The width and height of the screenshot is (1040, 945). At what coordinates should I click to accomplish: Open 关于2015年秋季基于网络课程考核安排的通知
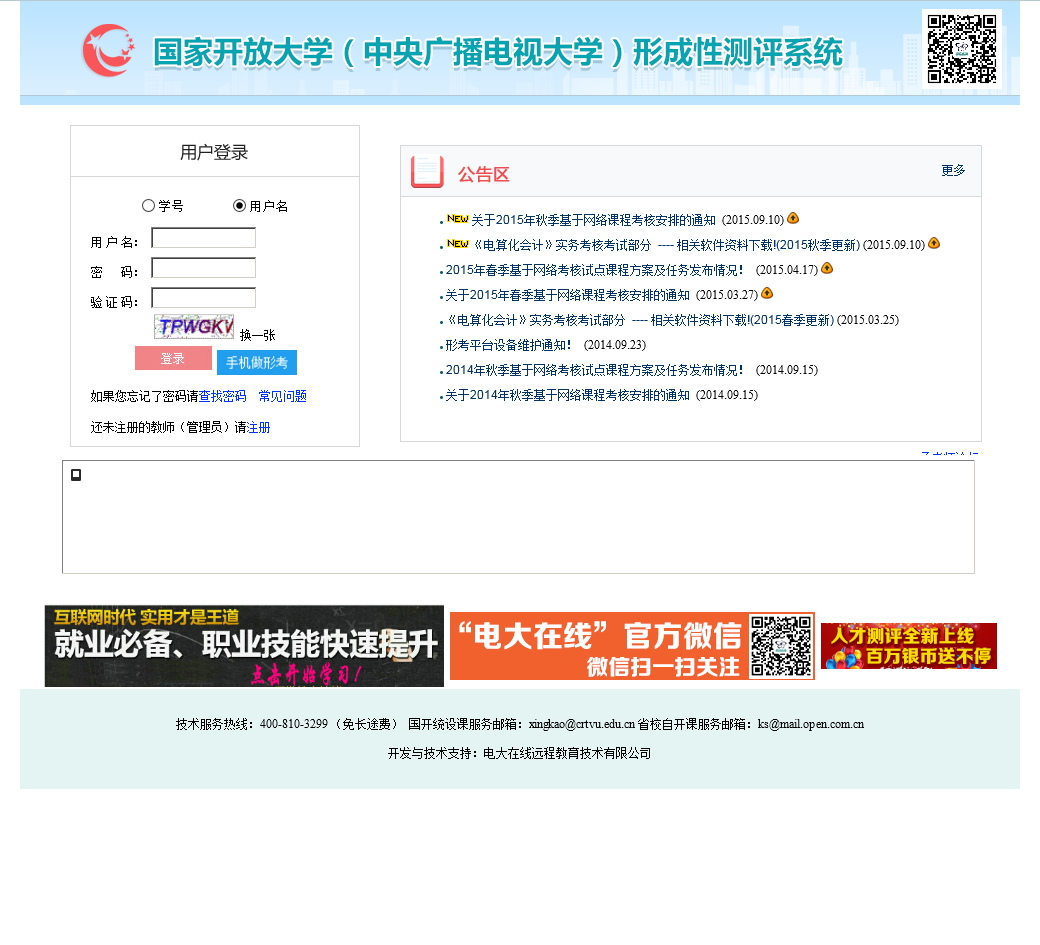(594, 220)
